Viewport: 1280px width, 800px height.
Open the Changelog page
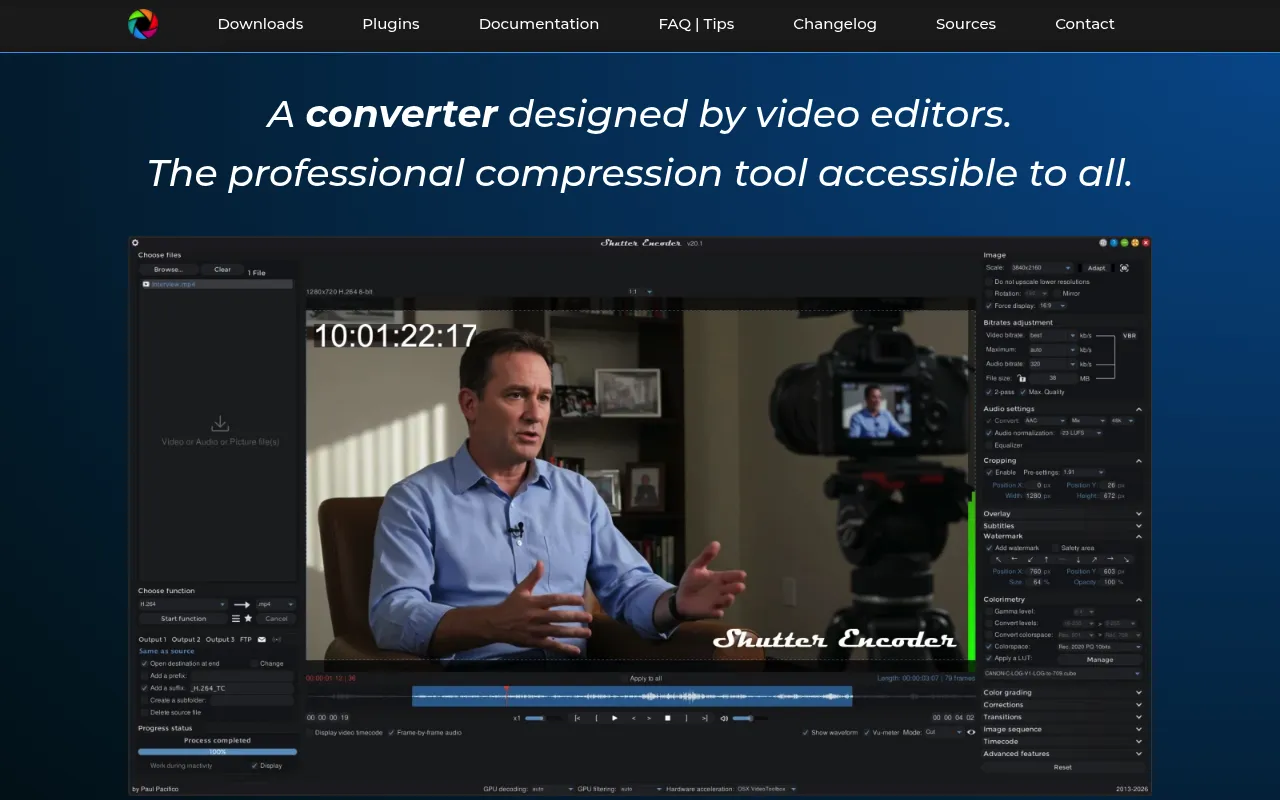click(835, 24)
